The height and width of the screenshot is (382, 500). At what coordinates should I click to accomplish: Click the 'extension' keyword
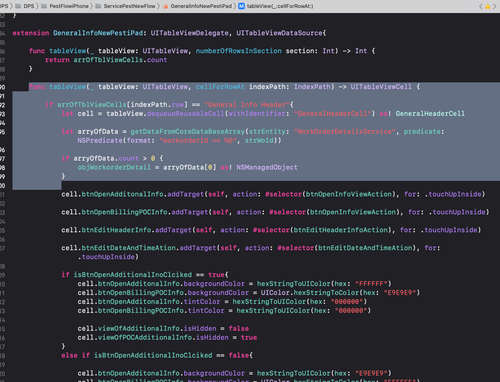[x=31, y=33]
